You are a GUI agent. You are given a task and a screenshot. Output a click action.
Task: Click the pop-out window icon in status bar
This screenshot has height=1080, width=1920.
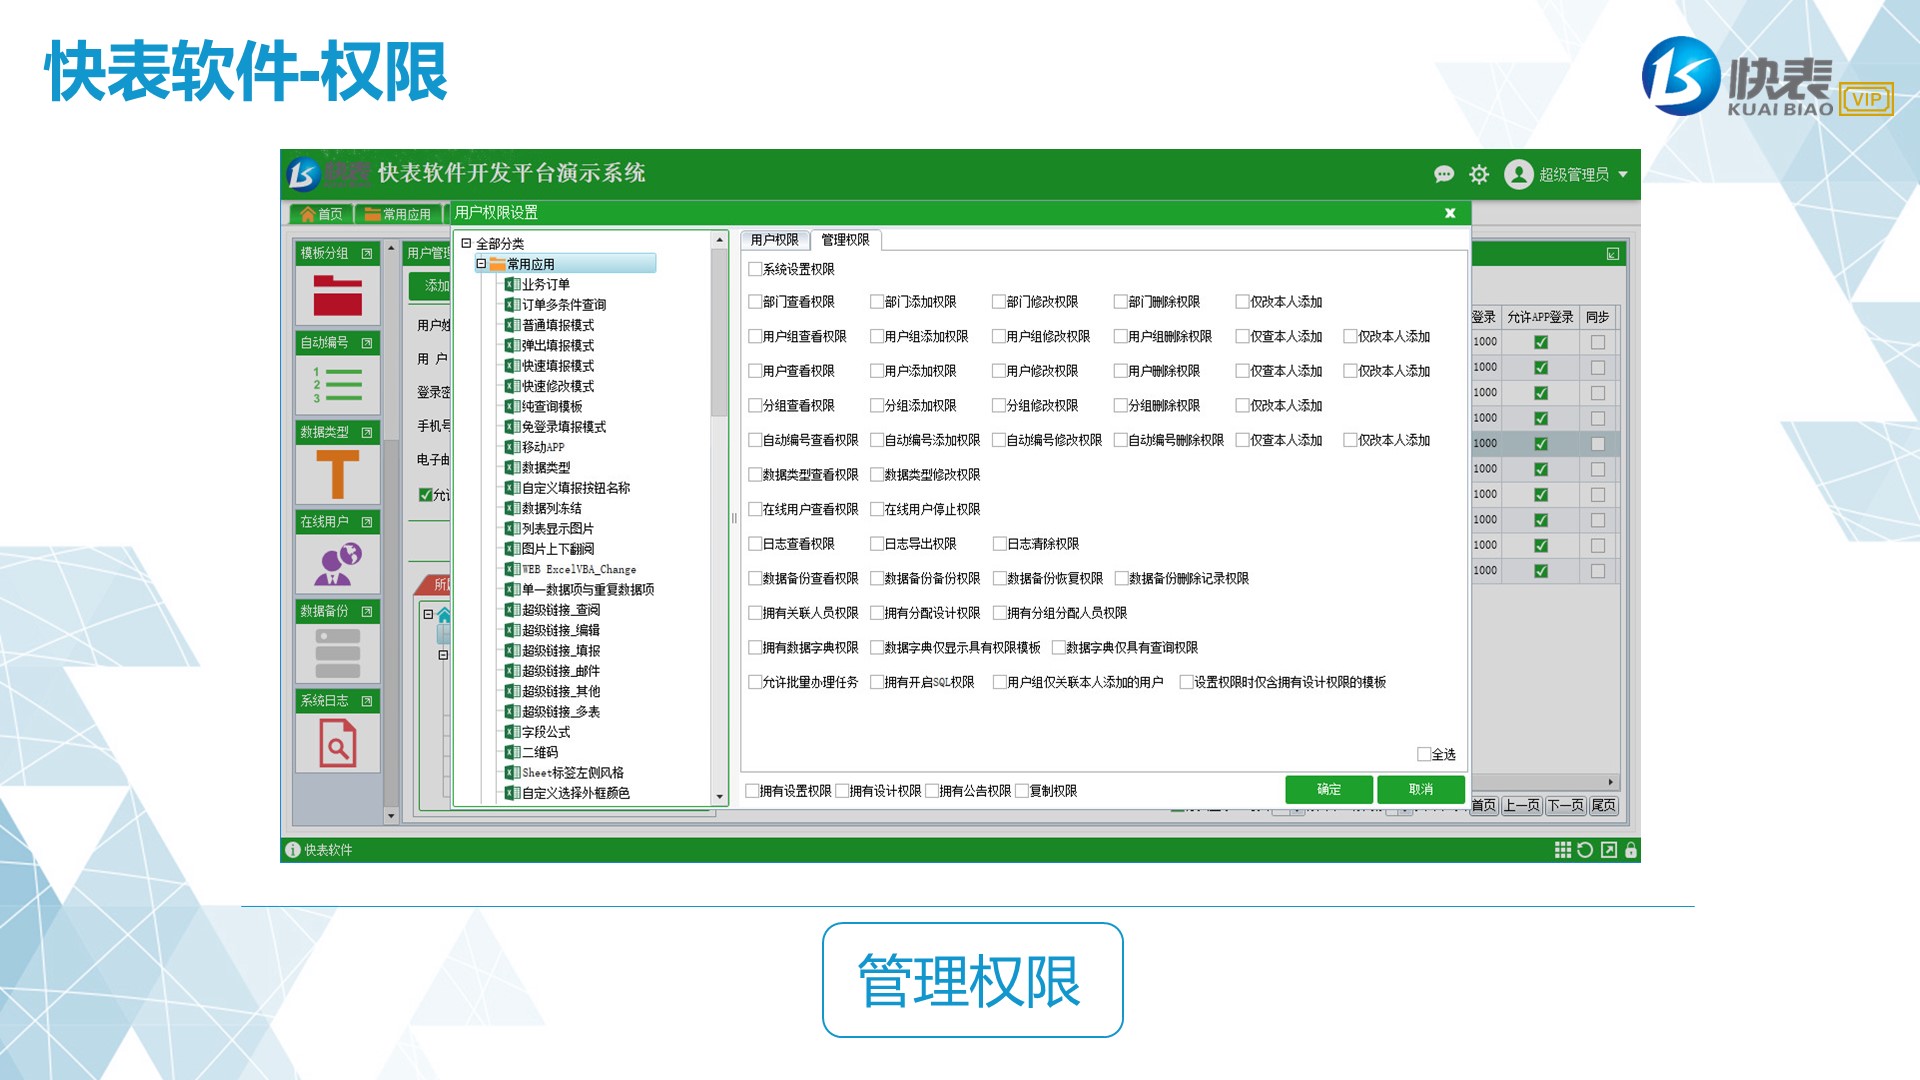(1608, 850)
